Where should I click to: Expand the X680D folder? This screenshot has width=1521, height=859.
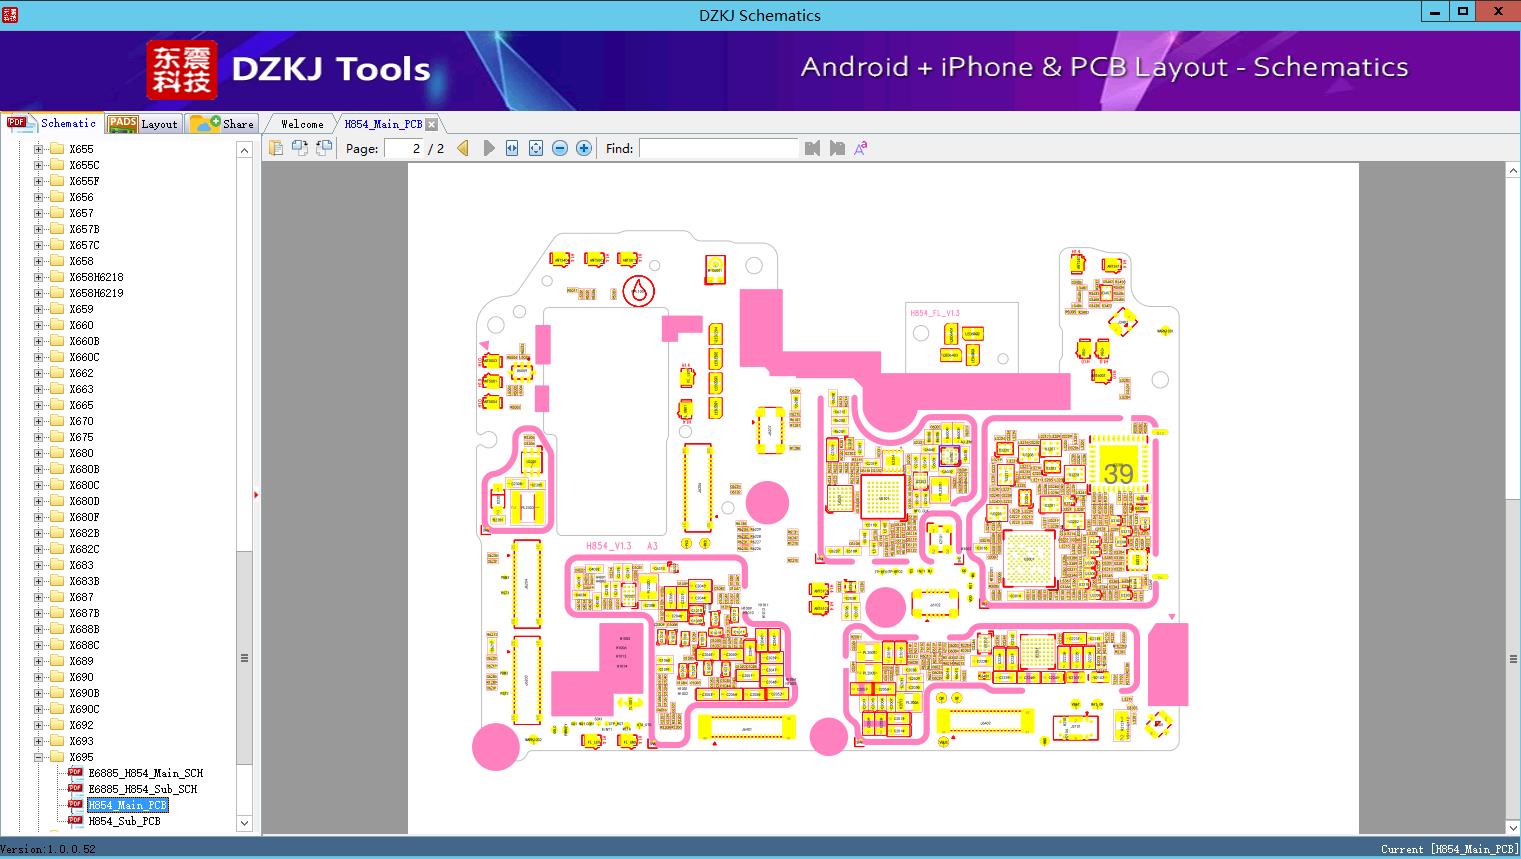38,501
